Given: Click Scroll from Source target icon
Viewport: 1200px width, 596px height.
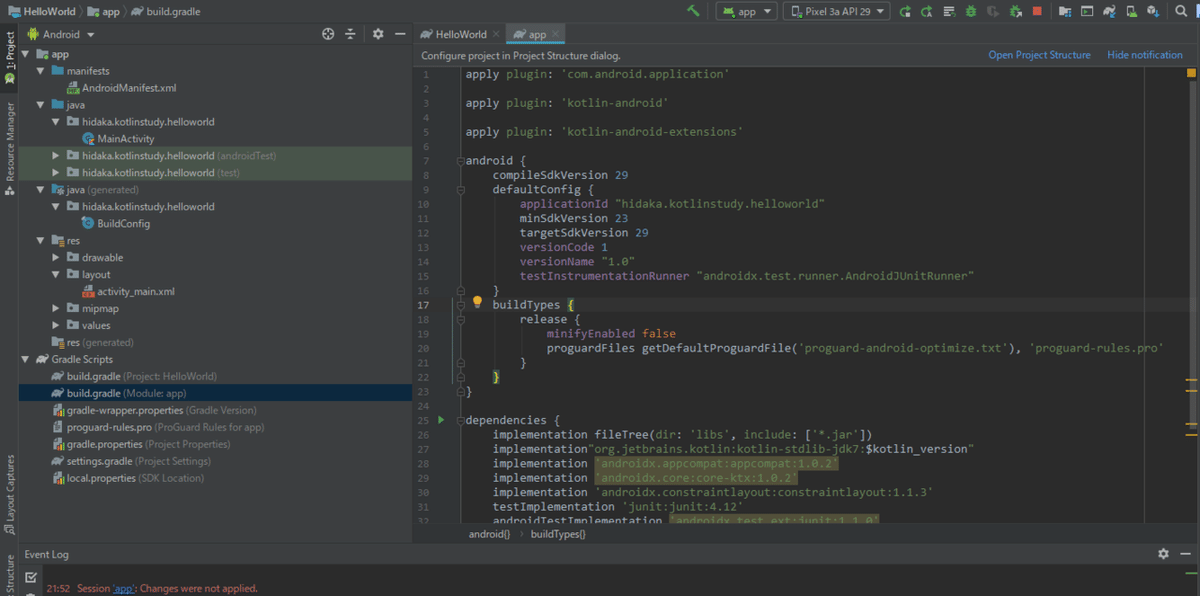Looking at the screenshot, I should (328, 34).
